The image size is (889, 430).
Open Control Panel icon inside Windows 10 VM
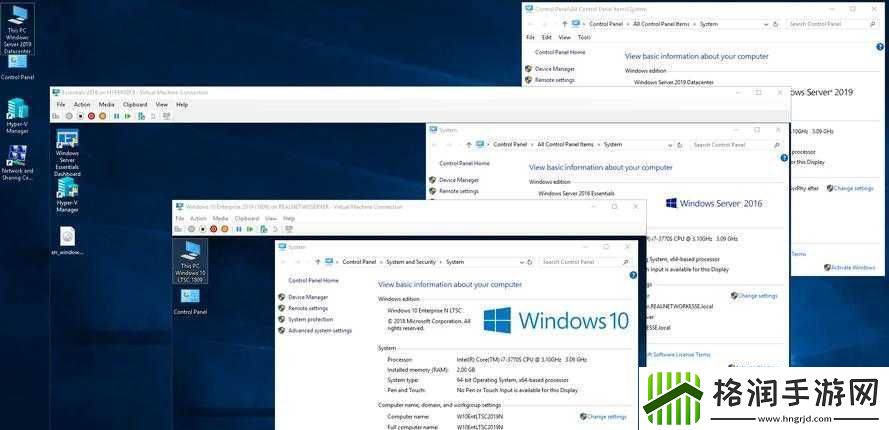click(x=189, y=300)
